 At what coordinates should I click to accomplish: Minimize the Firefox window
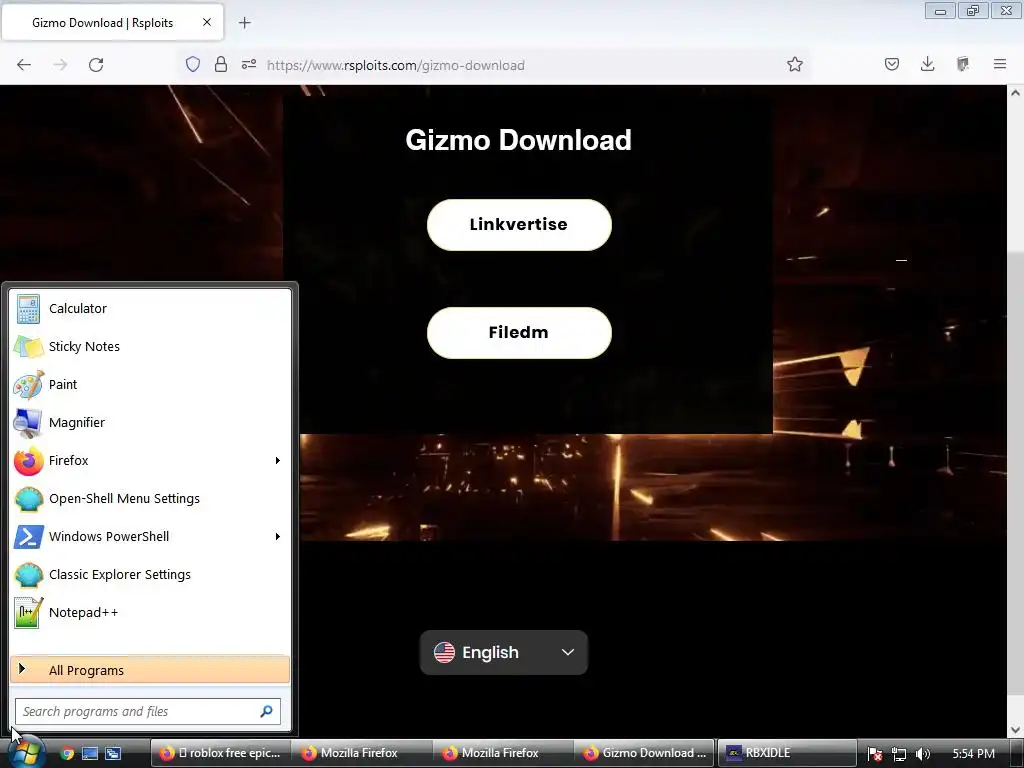click(x=940, y=10)
